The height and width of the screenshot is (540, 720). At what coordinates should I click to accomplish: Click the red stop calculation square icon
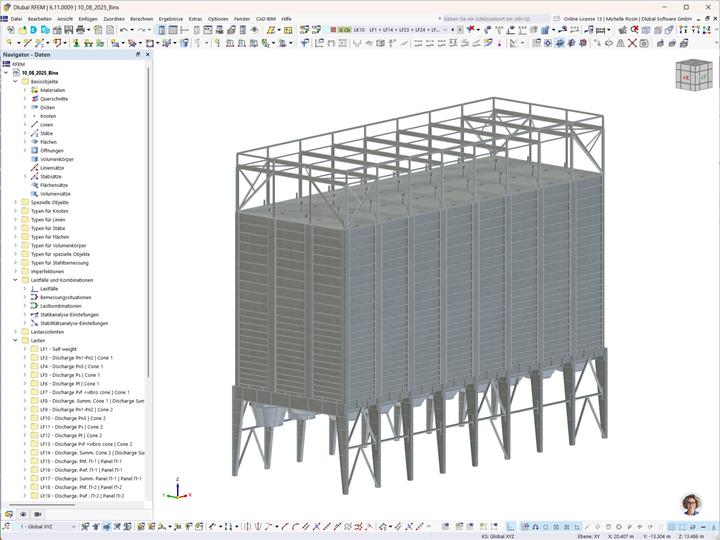(333, 30)
